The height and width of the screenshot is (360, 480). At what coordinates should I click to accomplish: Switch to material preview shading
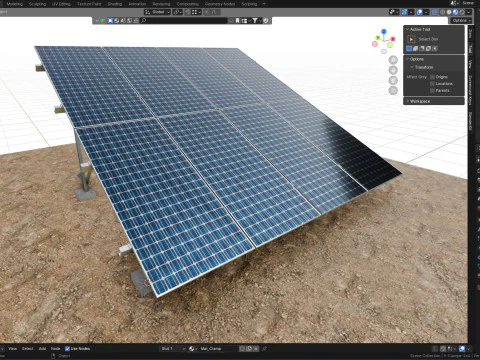(x=455, y=12)
